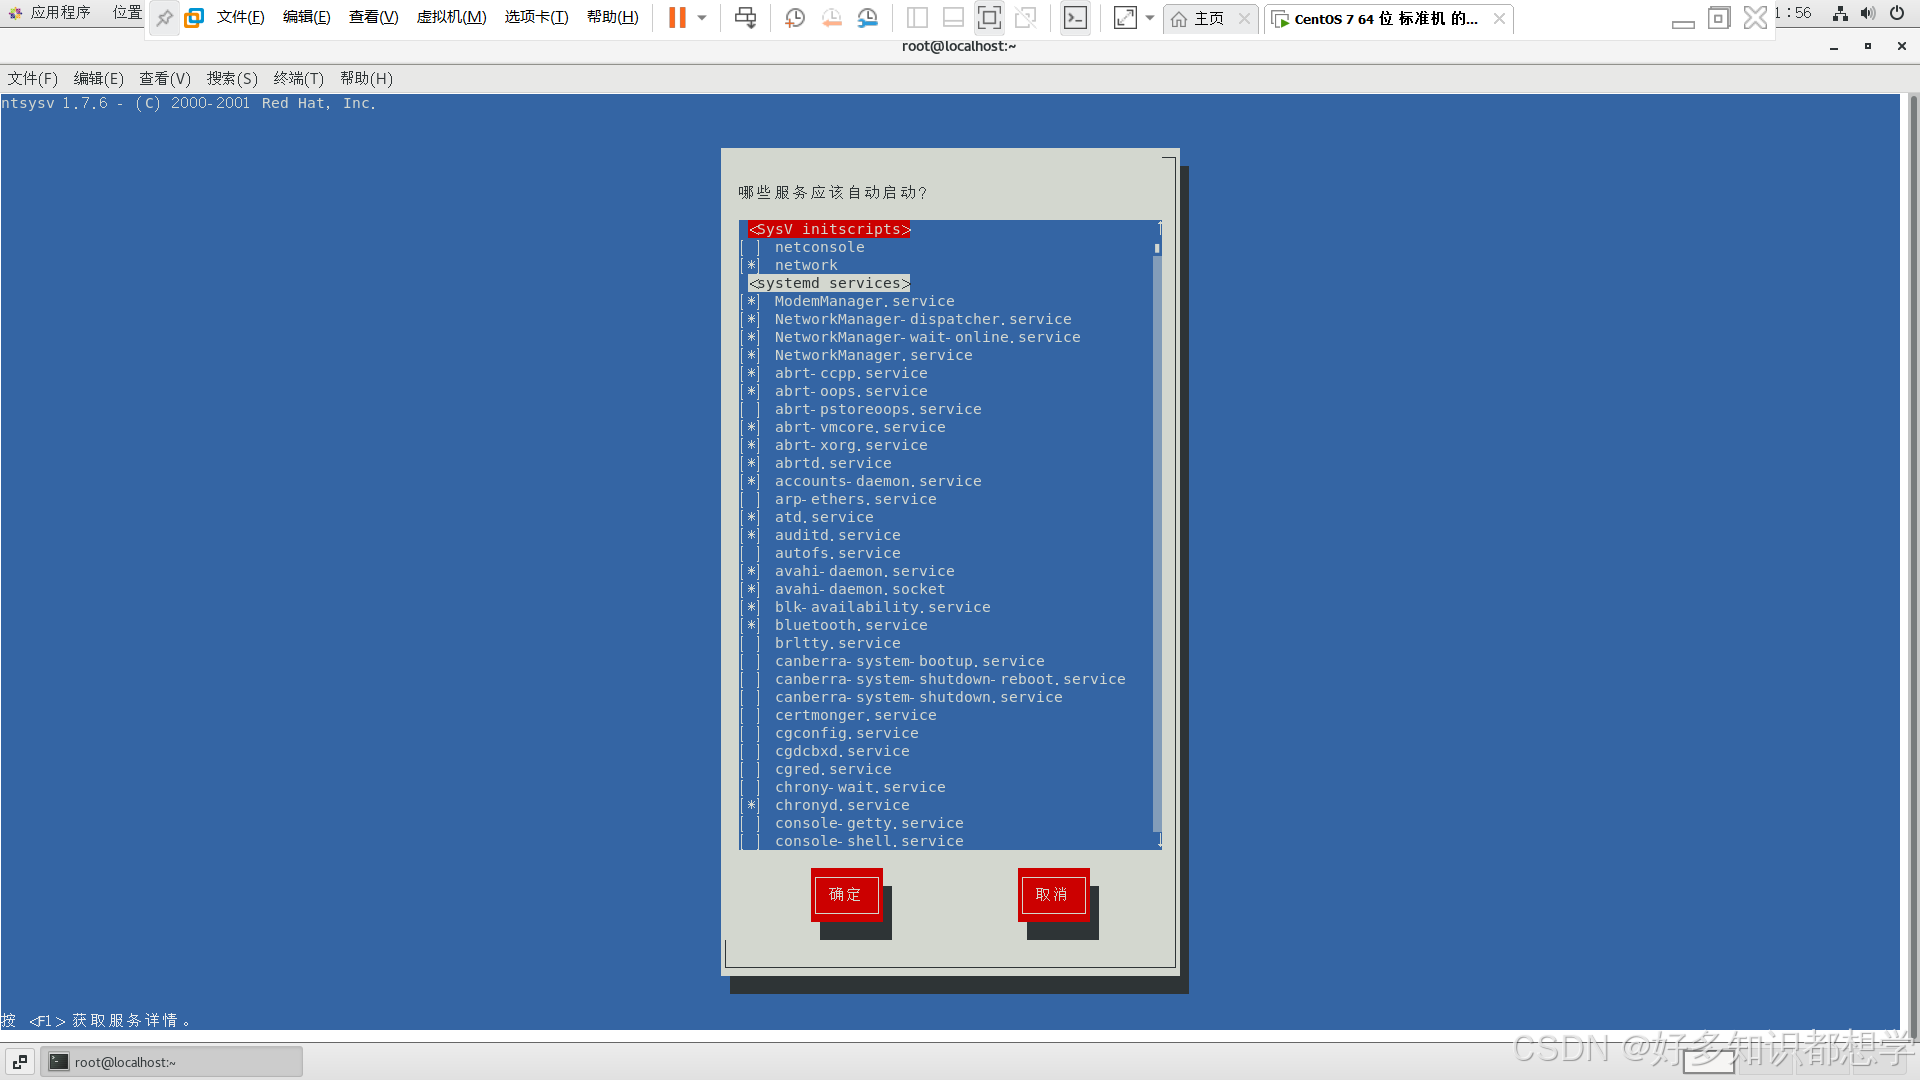This screenshot has width=1920, height=1080.
Task: Click the service list scrollbar
Action: click(1158, 540)
